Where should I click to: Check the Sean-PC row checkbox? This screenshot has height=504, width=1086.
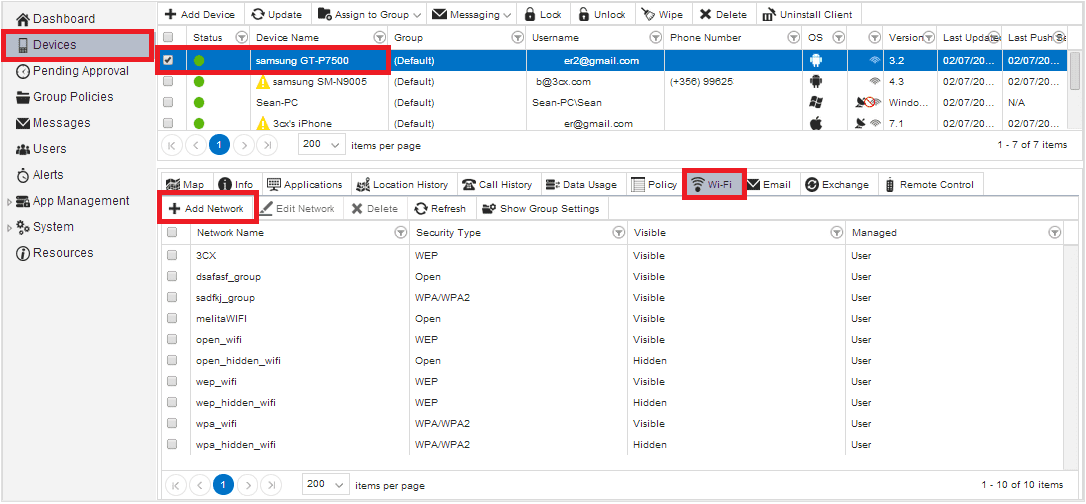tap(168, 102)
